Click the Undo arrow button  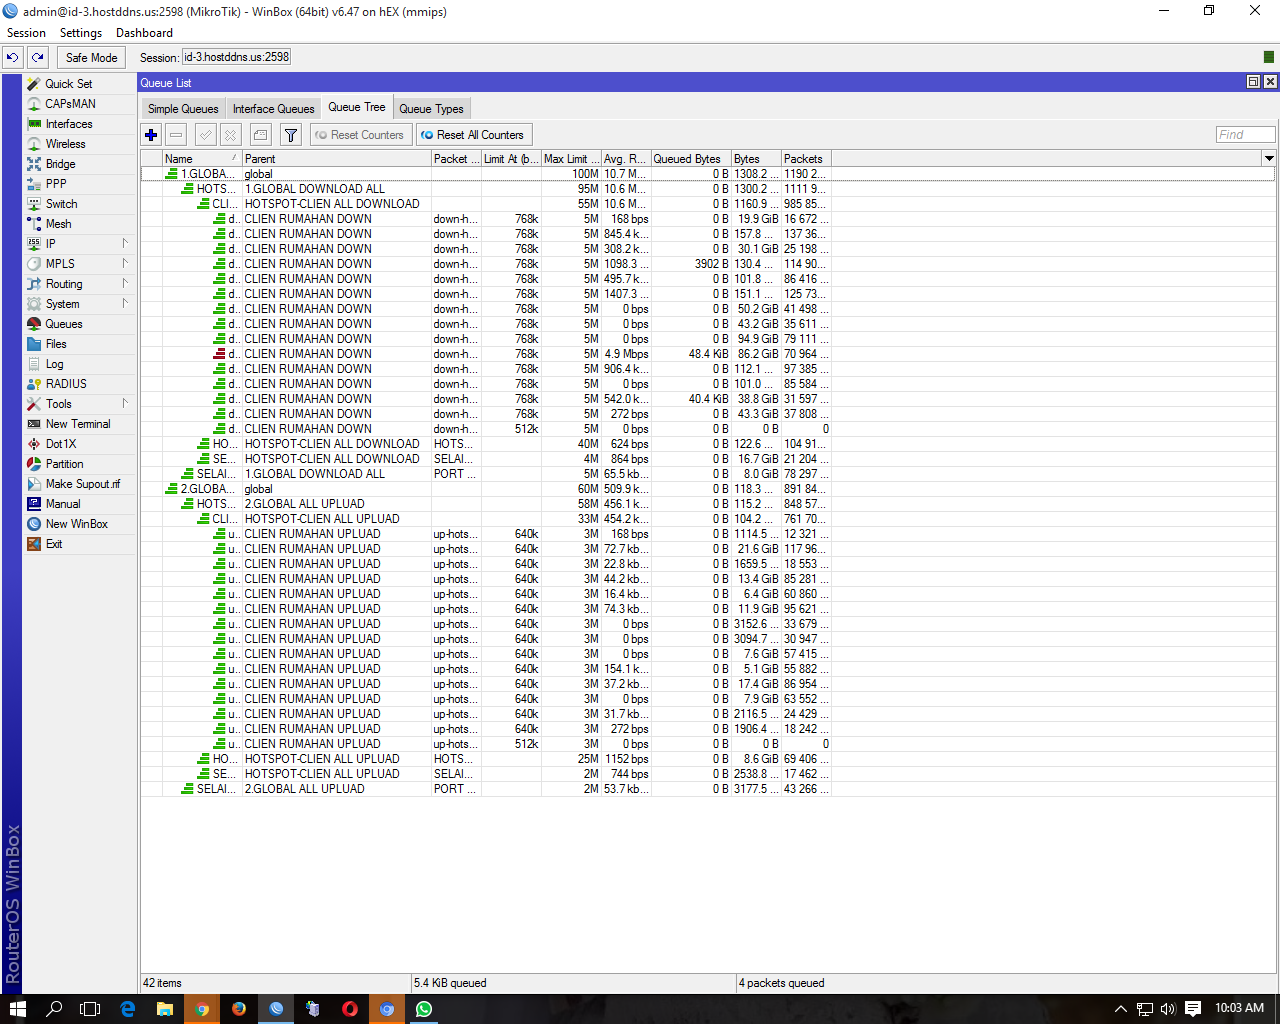click(13, 58)
